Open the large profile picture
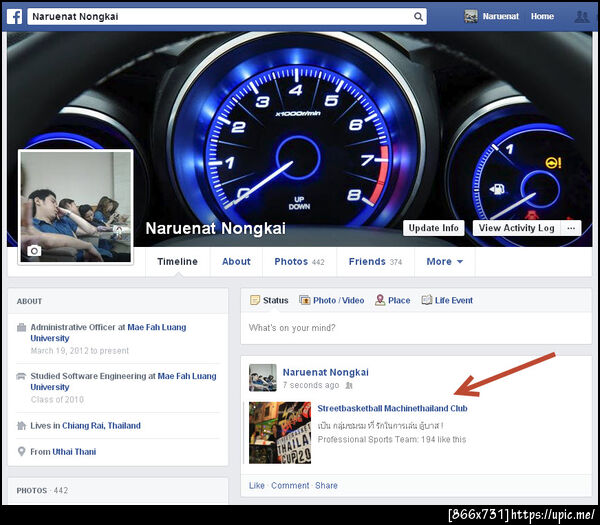This screenshot has width=600, height=525. coord(76,207)
